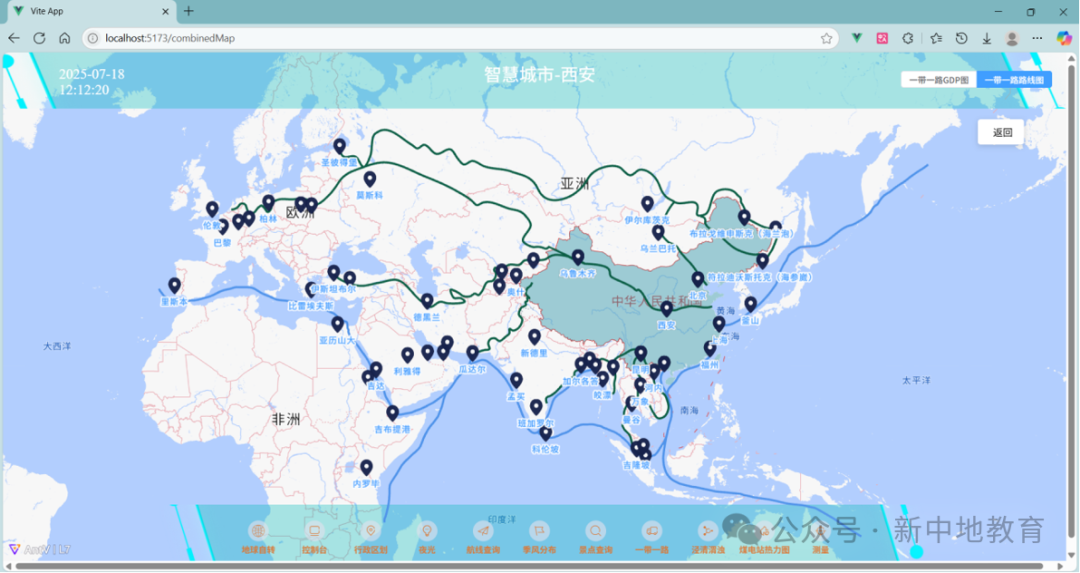Image resolution: width=1080 pixels, height=573 pixels.
Task: Toggle the 夜光 night light icon
Action: click(x=427, y=531)
